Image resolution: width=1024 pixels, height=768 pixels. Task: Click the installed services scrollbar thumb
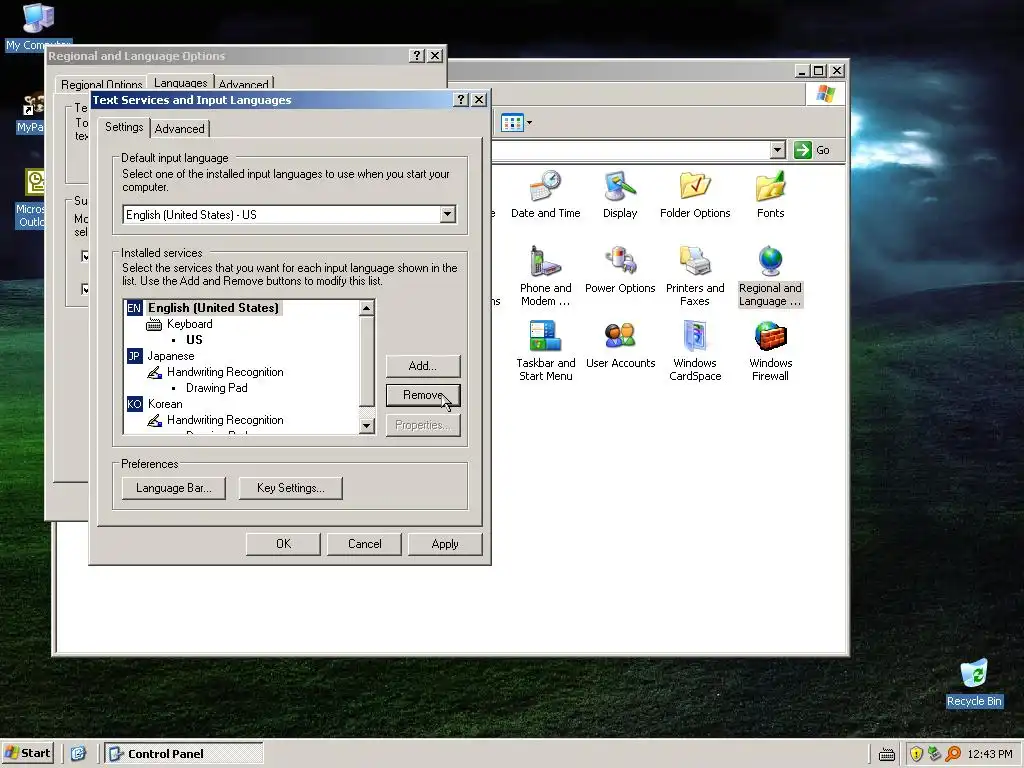(x=366, y=361)
